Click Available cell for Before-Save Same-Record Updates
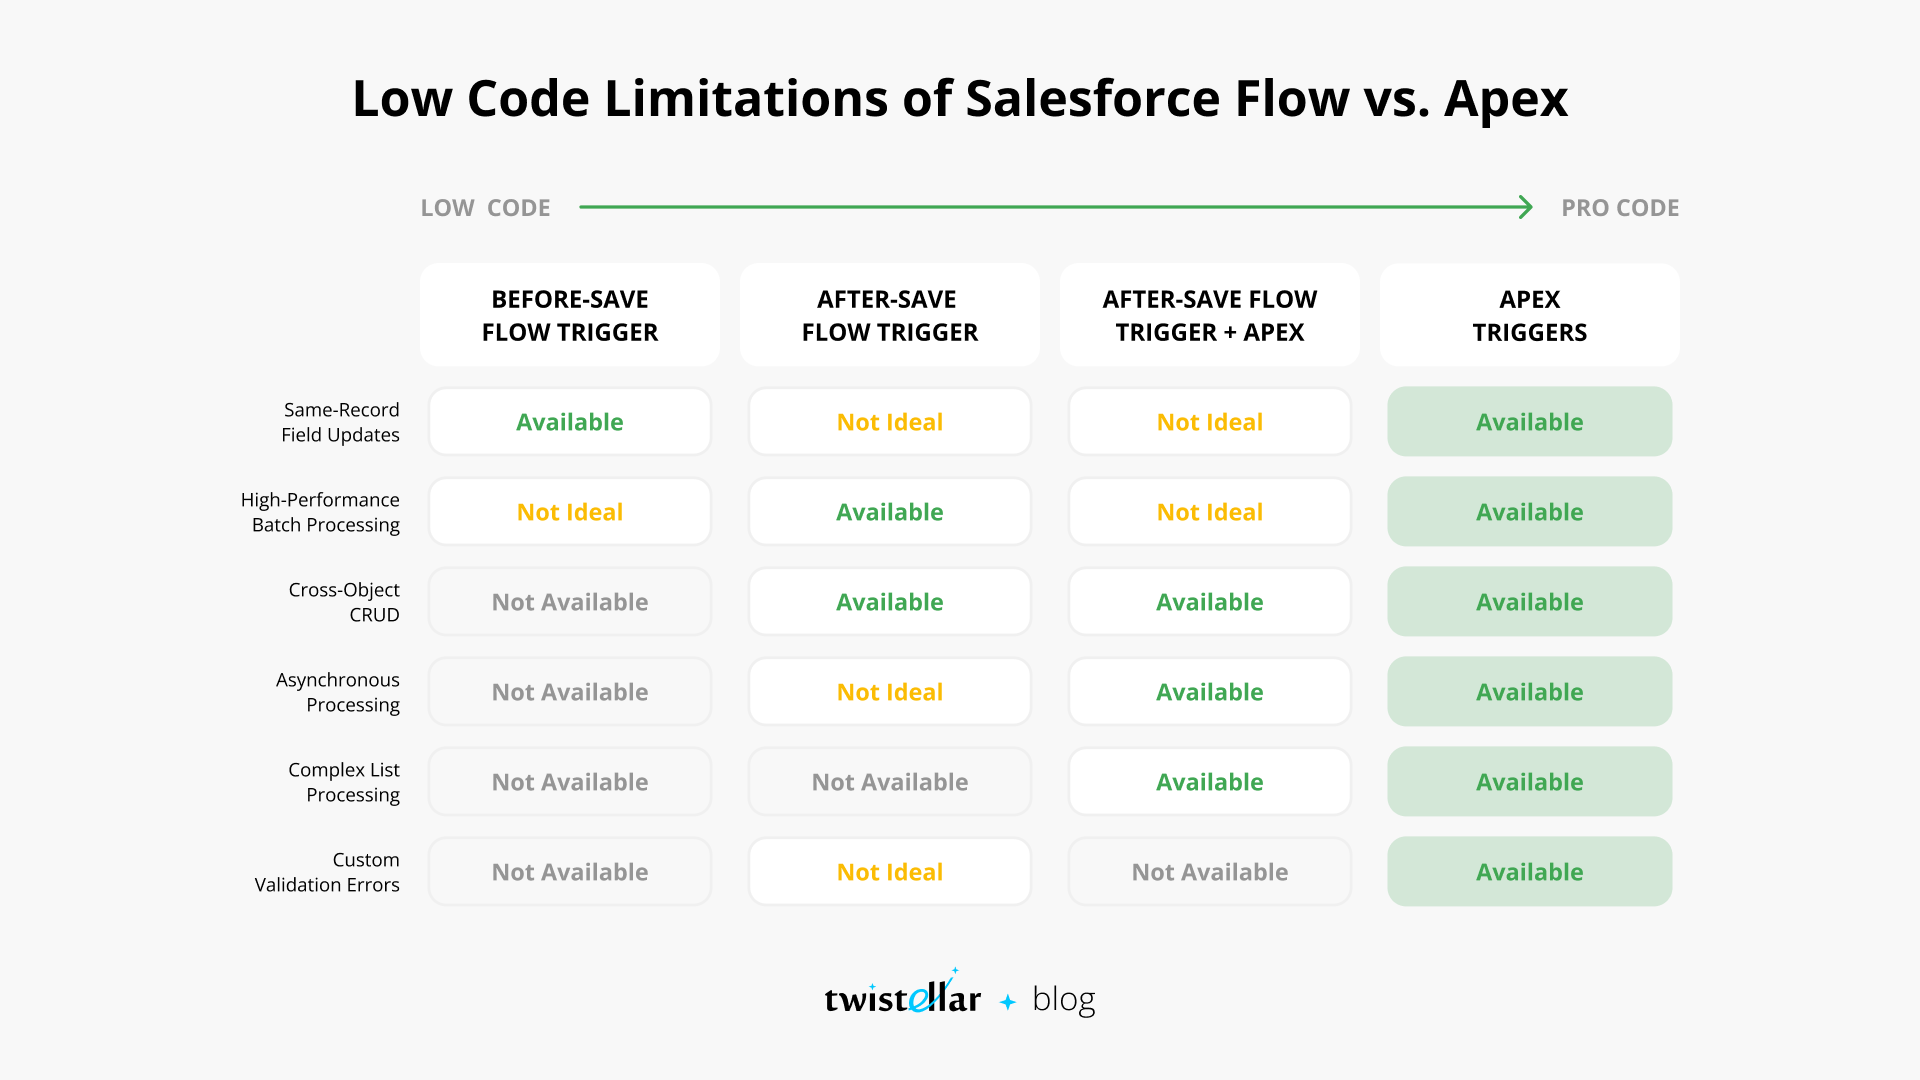This screenshot has height=1080, width=1920. [x=570, y=422]
